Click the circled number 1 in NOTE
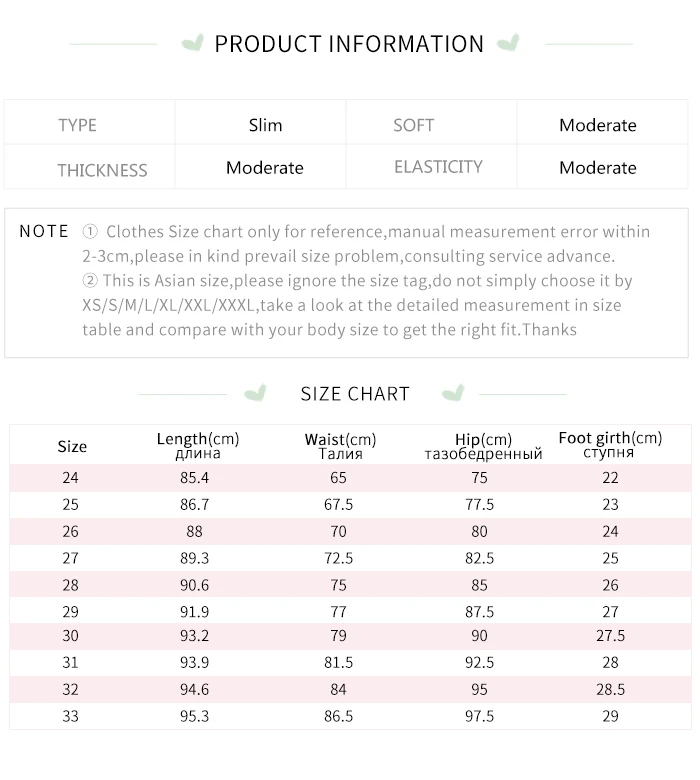 tap(90, 231)
